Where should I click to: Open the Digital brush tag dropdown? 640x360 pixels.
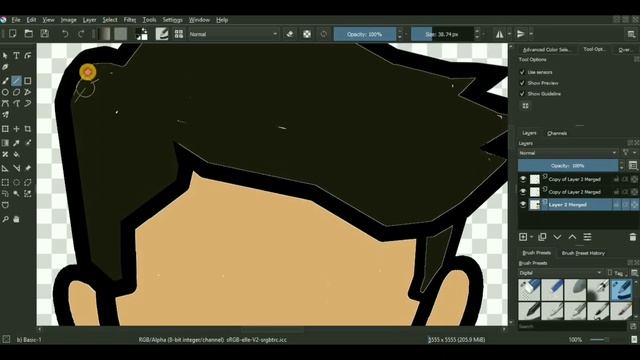coord(561,273)
